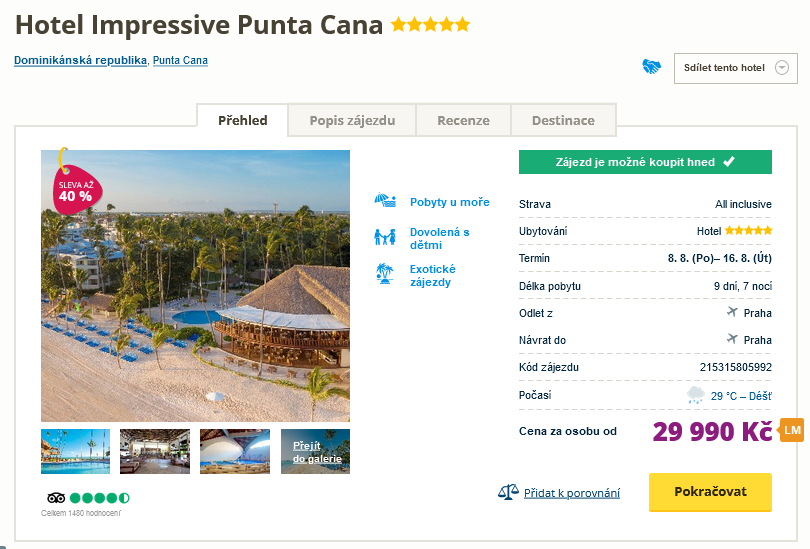This screenshot has width=810, height=549.
Task: Click the beach umbrella seaside icon
Action: 384,201
